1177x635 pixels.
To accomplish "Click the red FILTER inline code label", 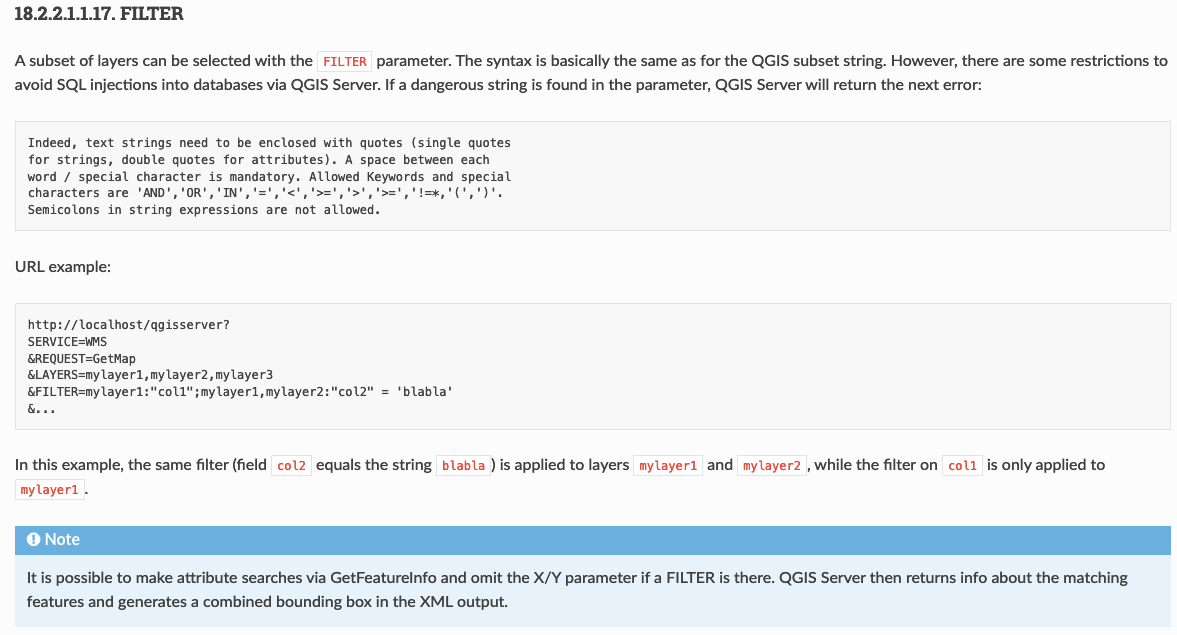I will (345, 62).
